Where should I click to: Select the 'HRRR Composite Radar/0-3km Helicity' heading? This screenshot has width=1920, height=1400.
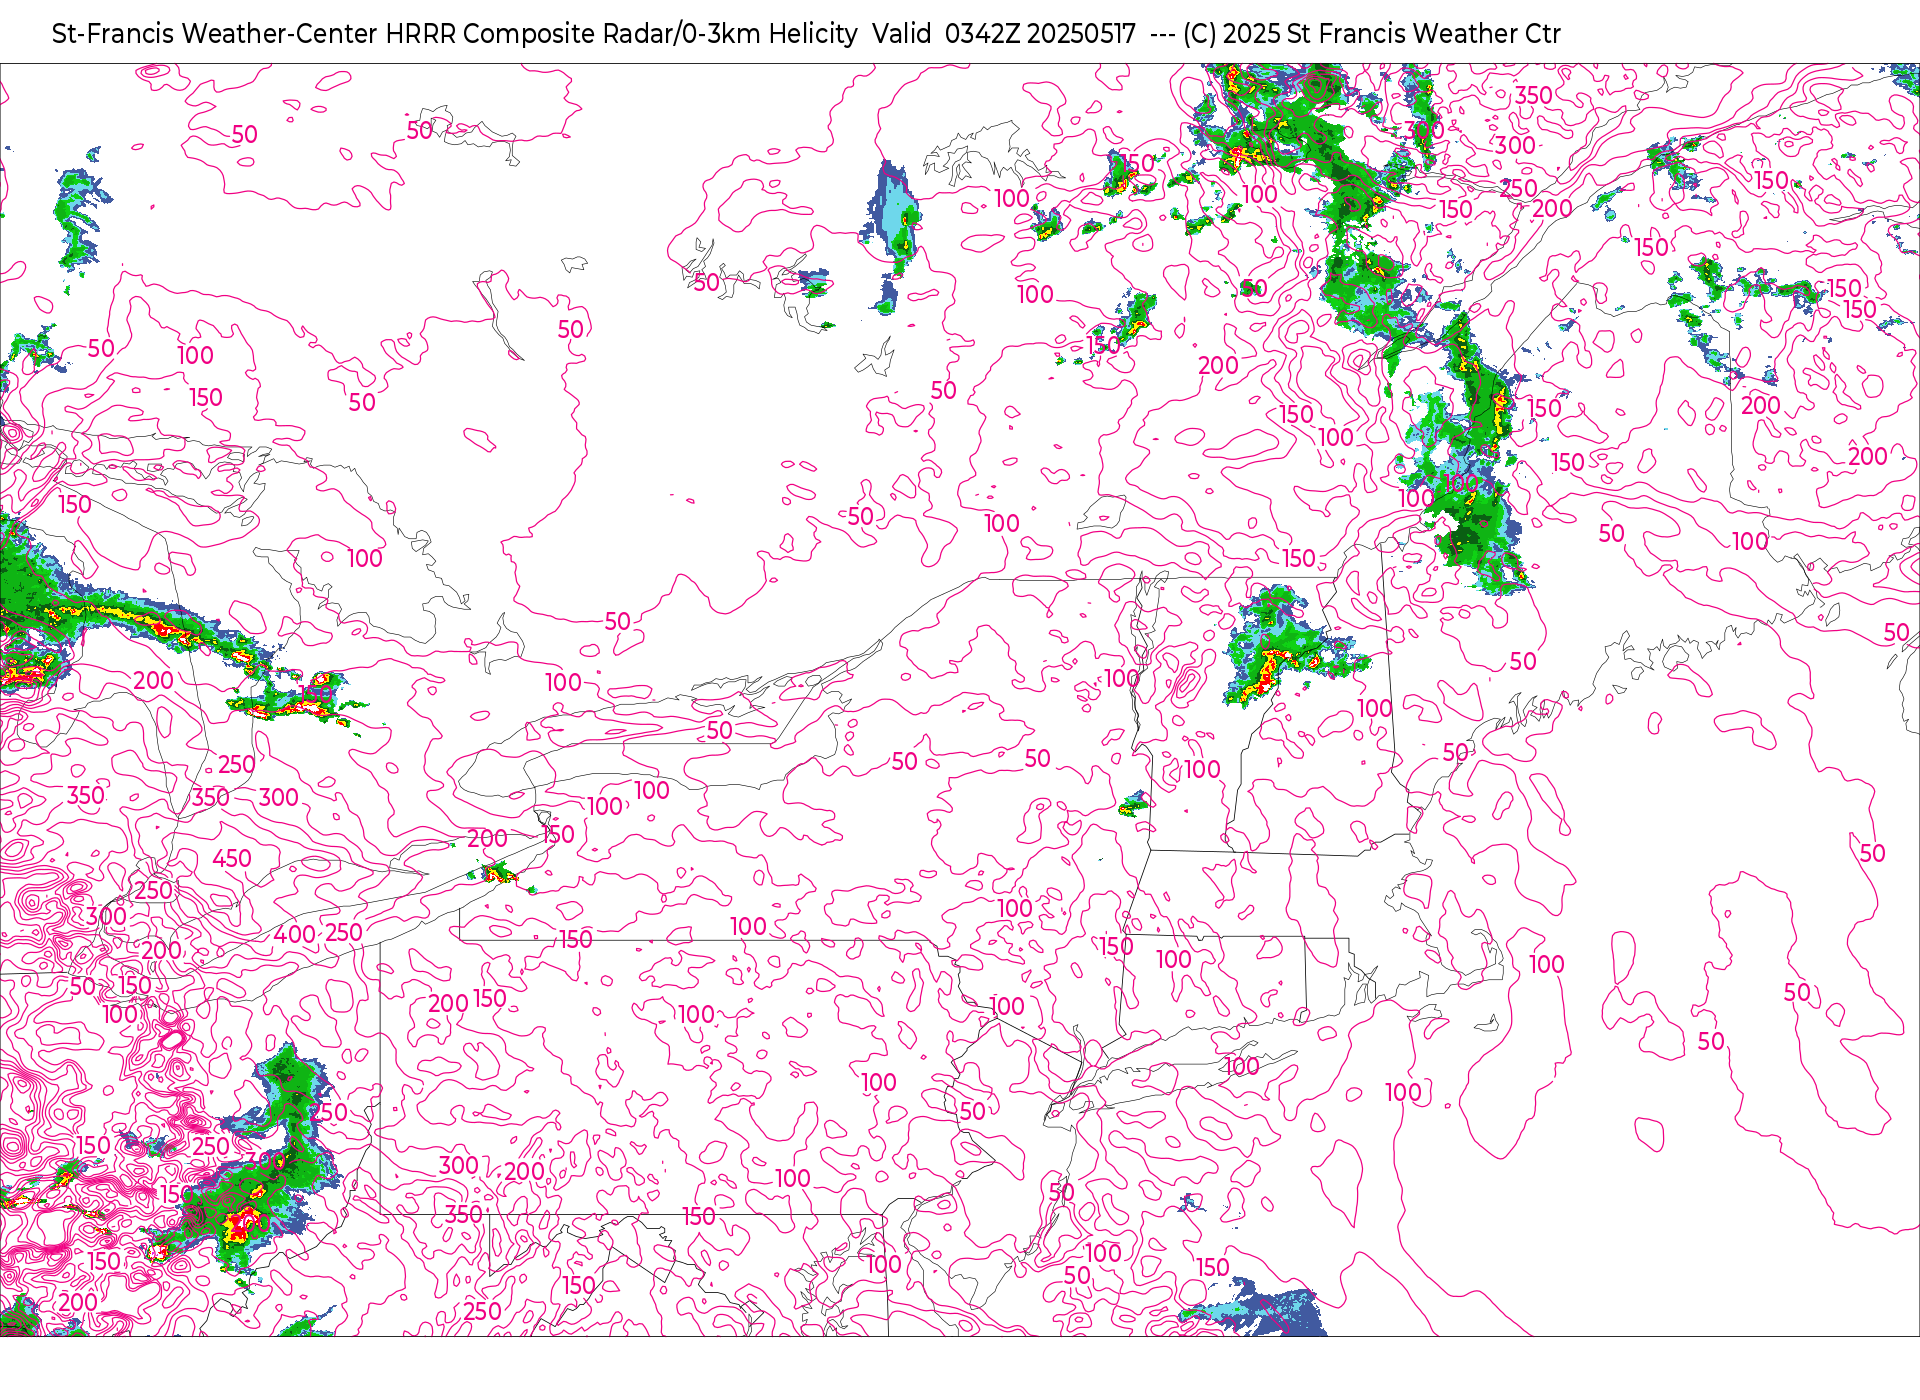coord(621,34)
